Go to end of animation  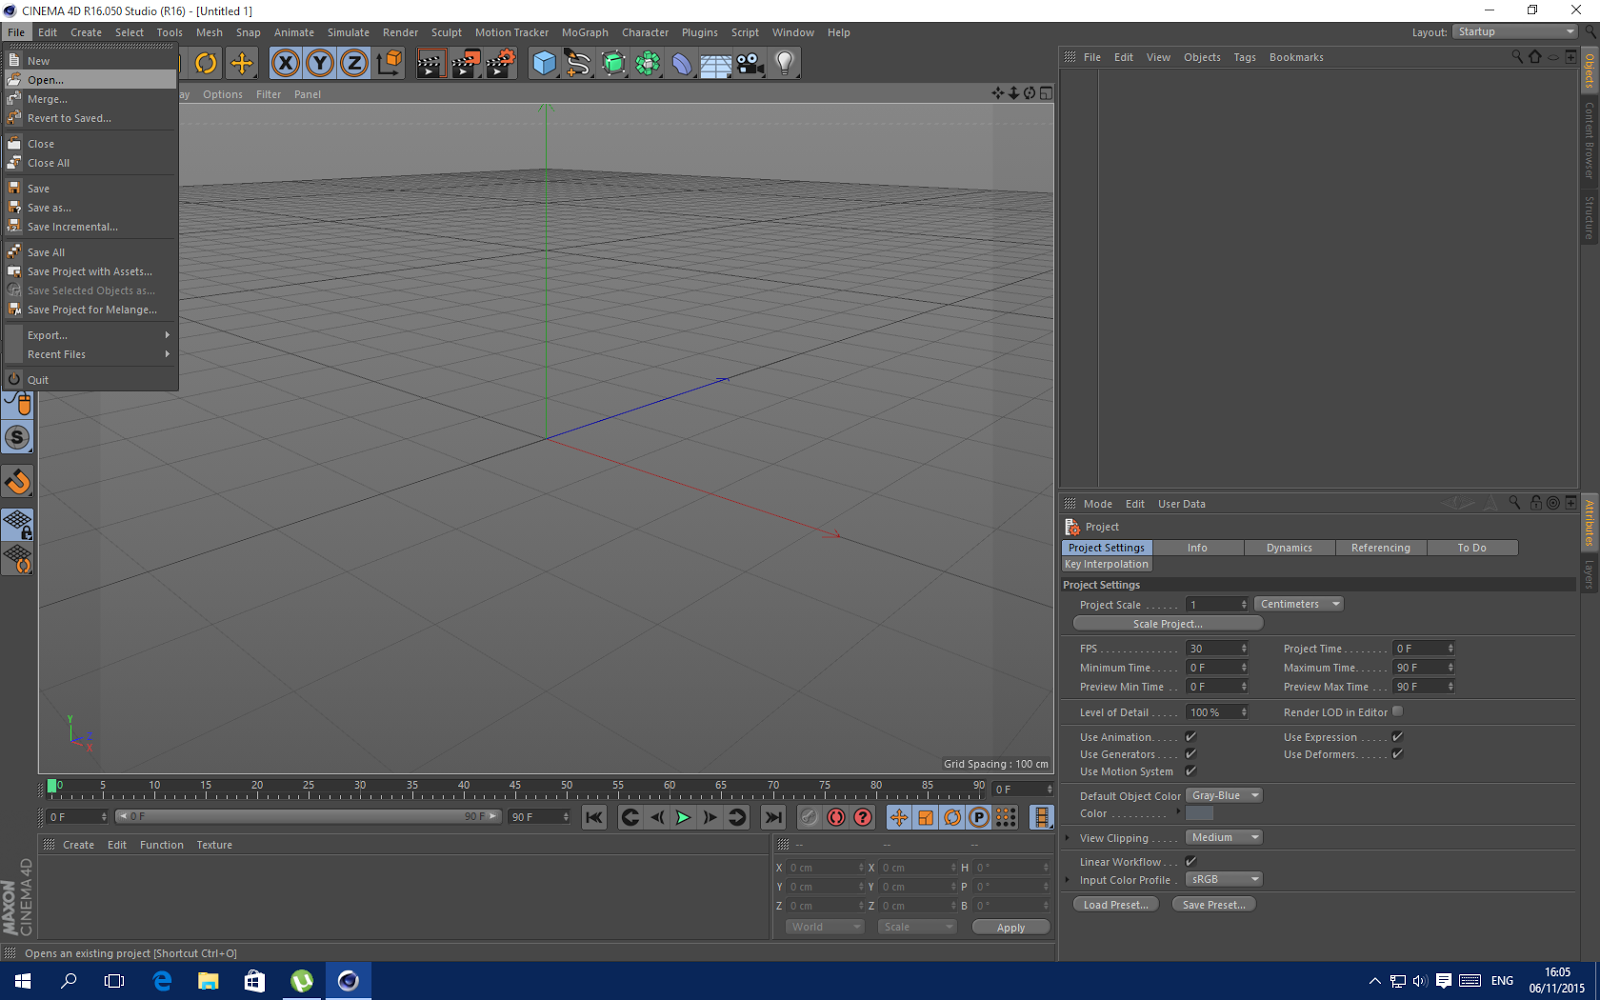tap(774, 817)
